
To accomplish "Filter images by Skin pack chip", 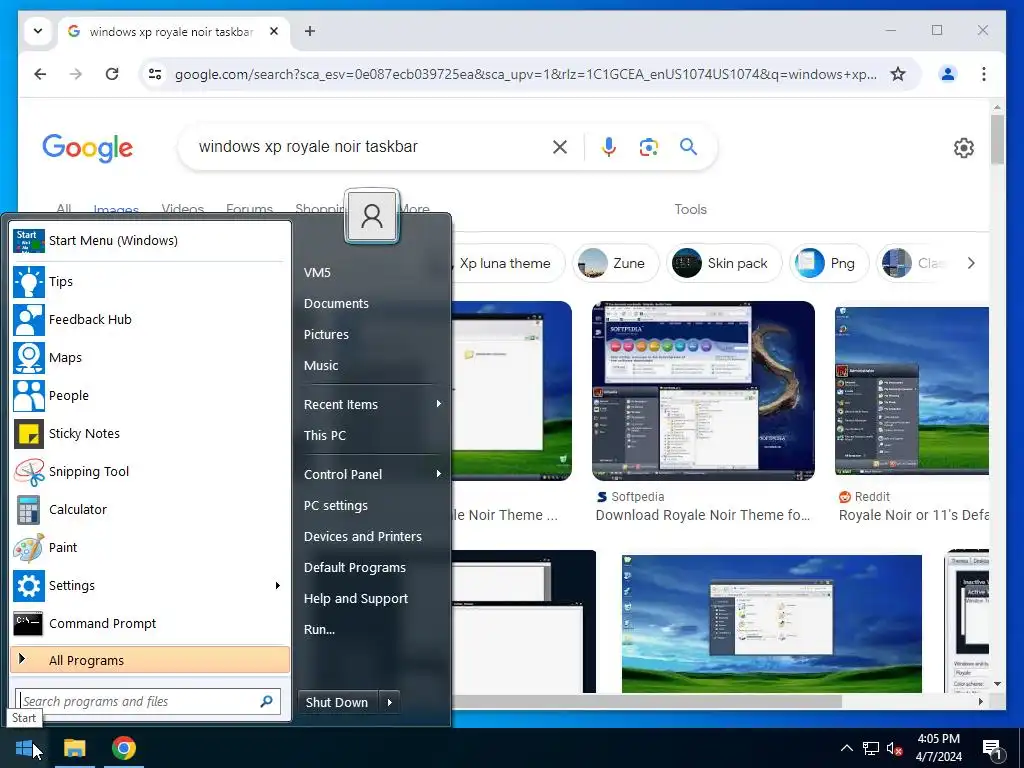I will click(x=724, y=263).
